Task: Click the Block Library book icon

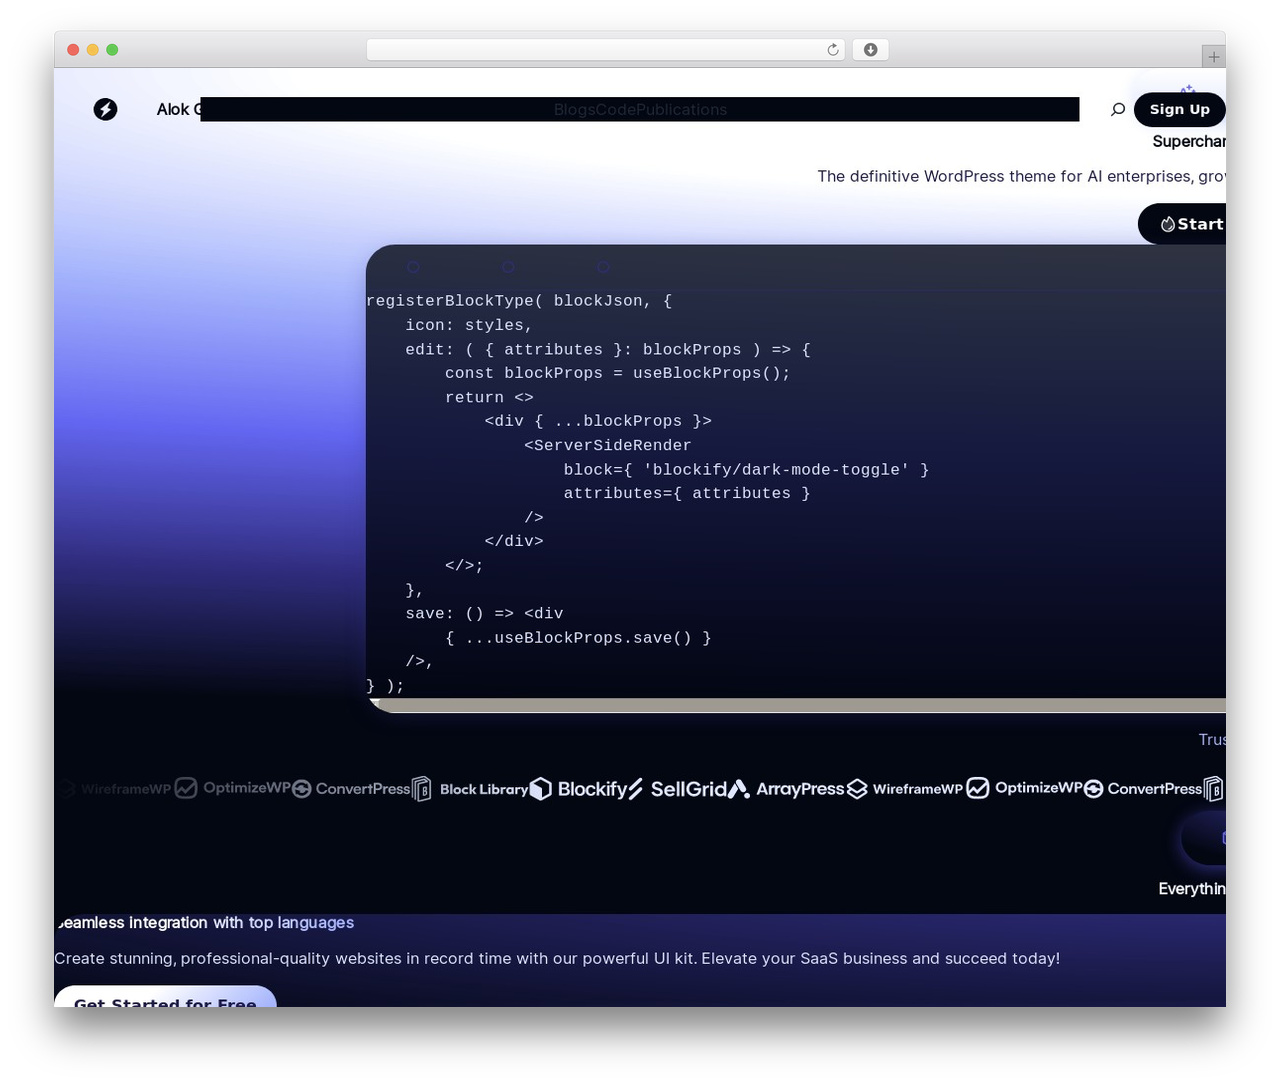Action: point(422,789)
